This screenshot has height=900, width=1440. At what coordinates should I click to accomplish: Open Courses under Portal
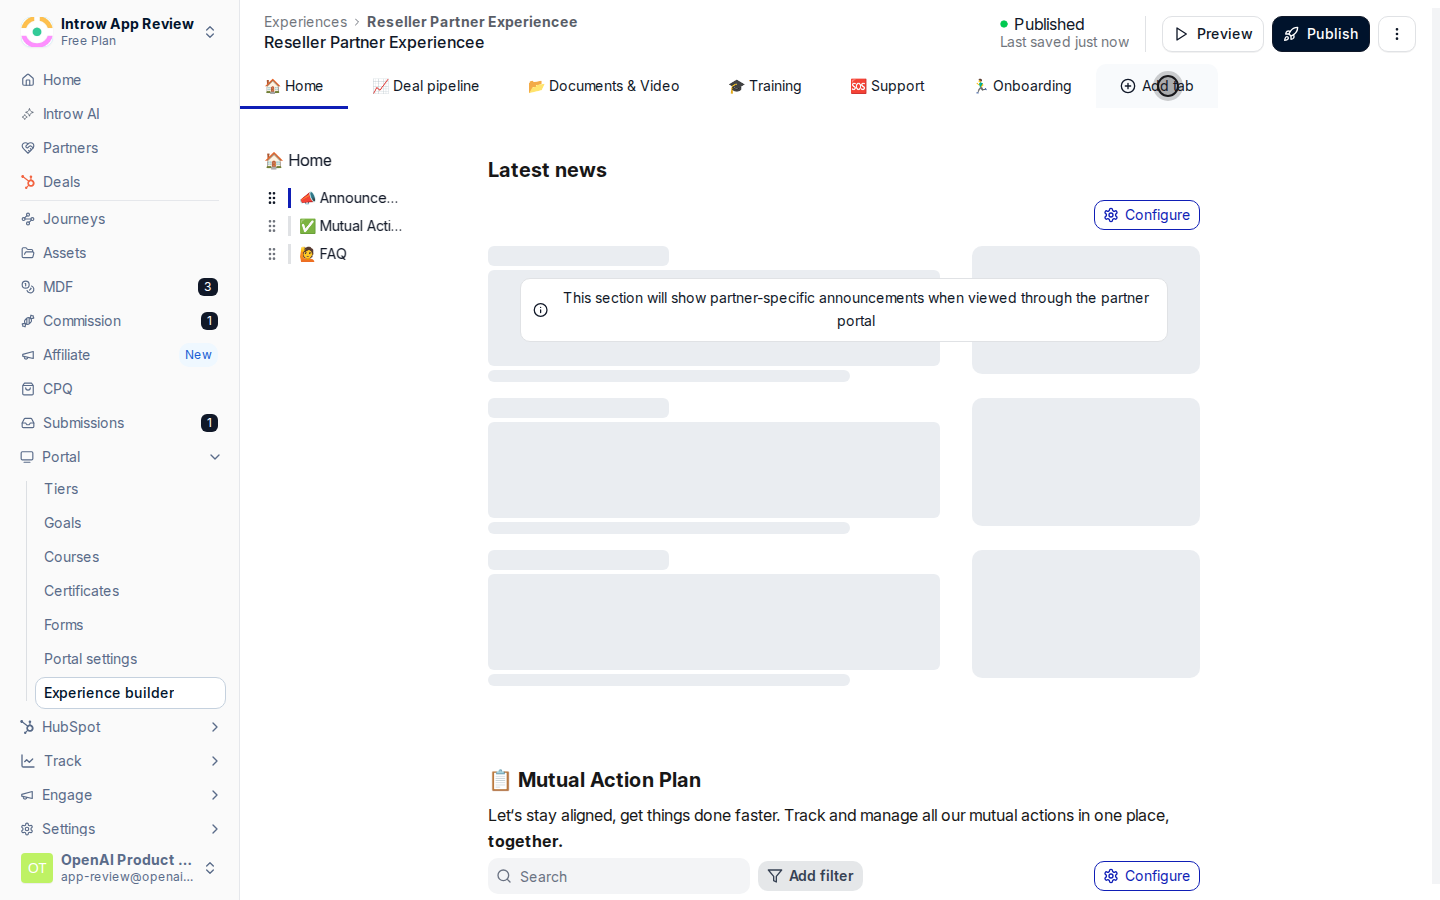72,557
